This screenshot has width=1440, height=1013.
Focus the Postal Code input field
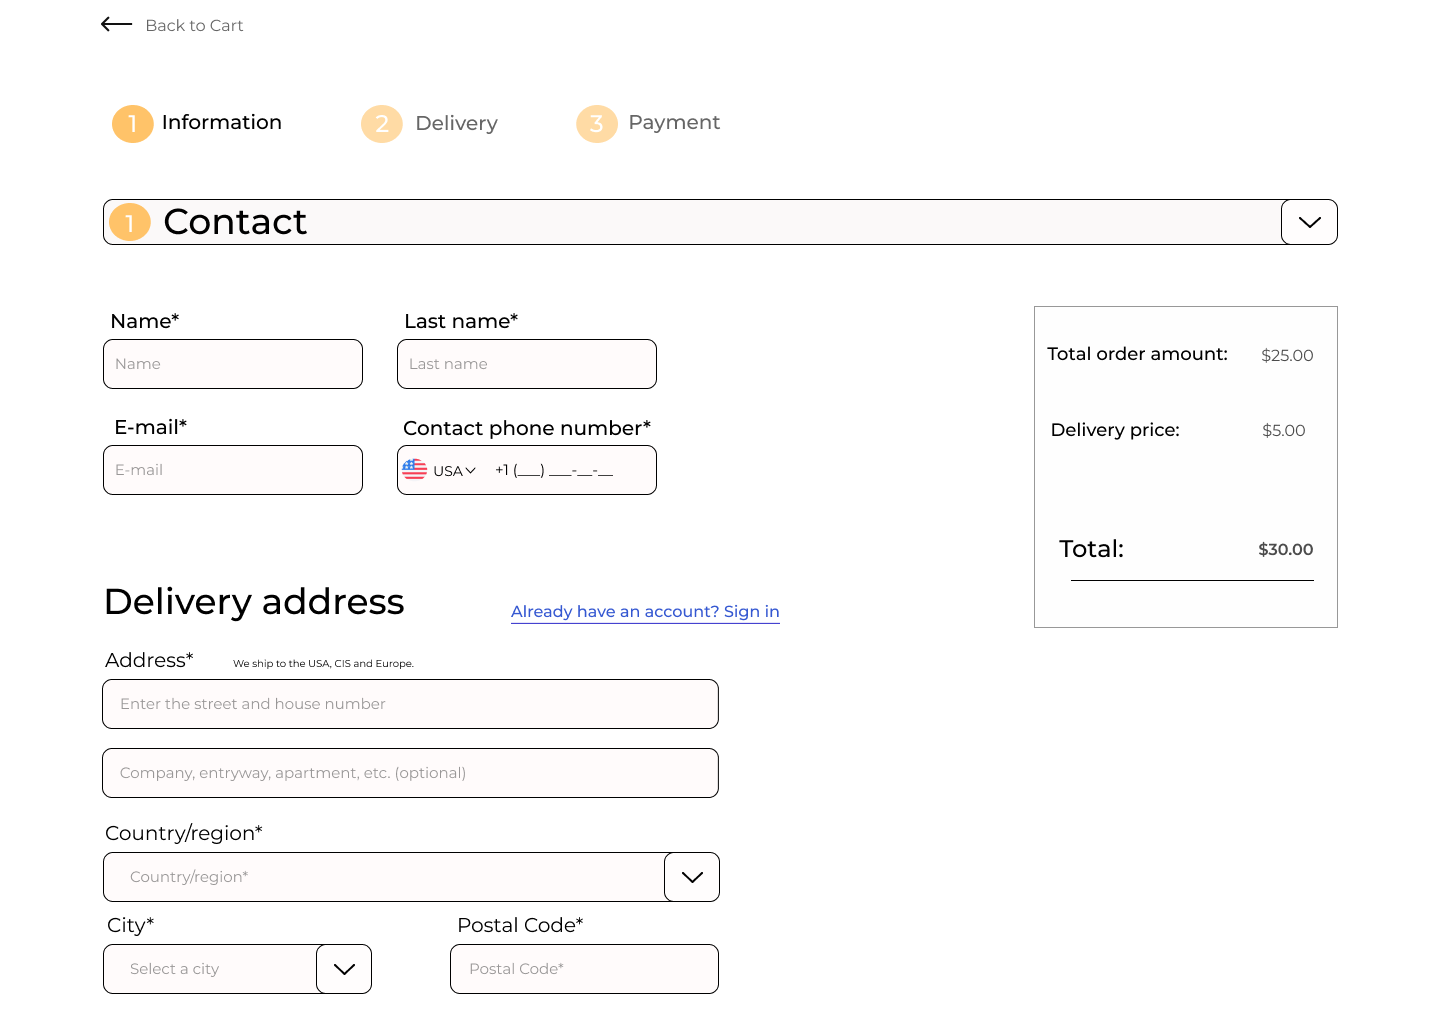coord(584,969)
